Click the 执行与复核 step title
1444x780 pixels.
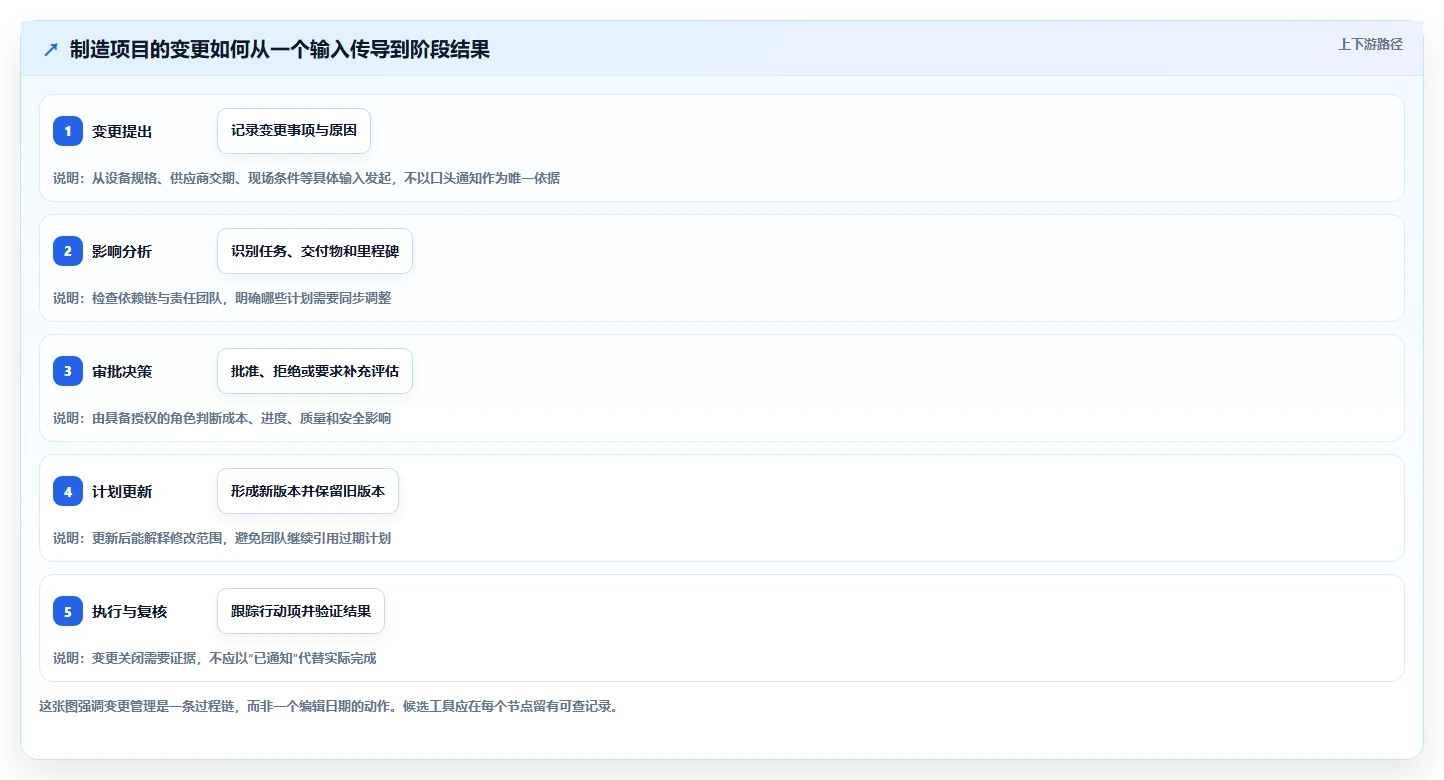[x=130, y=611]
